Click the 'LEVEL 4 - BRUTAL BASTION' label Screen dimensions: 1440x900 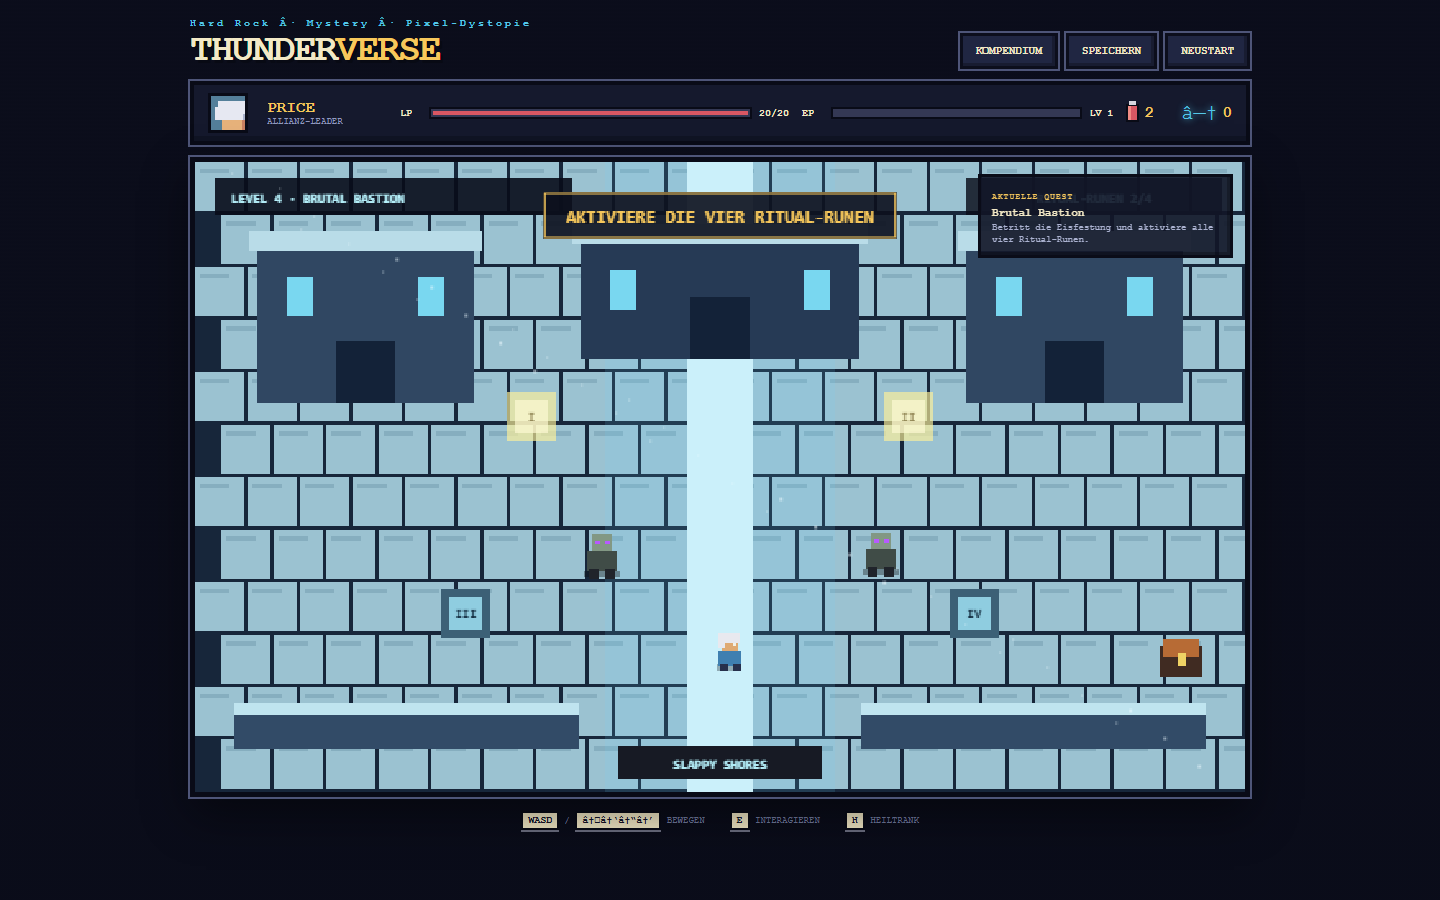pyautogui.click(x=318, y=199)
